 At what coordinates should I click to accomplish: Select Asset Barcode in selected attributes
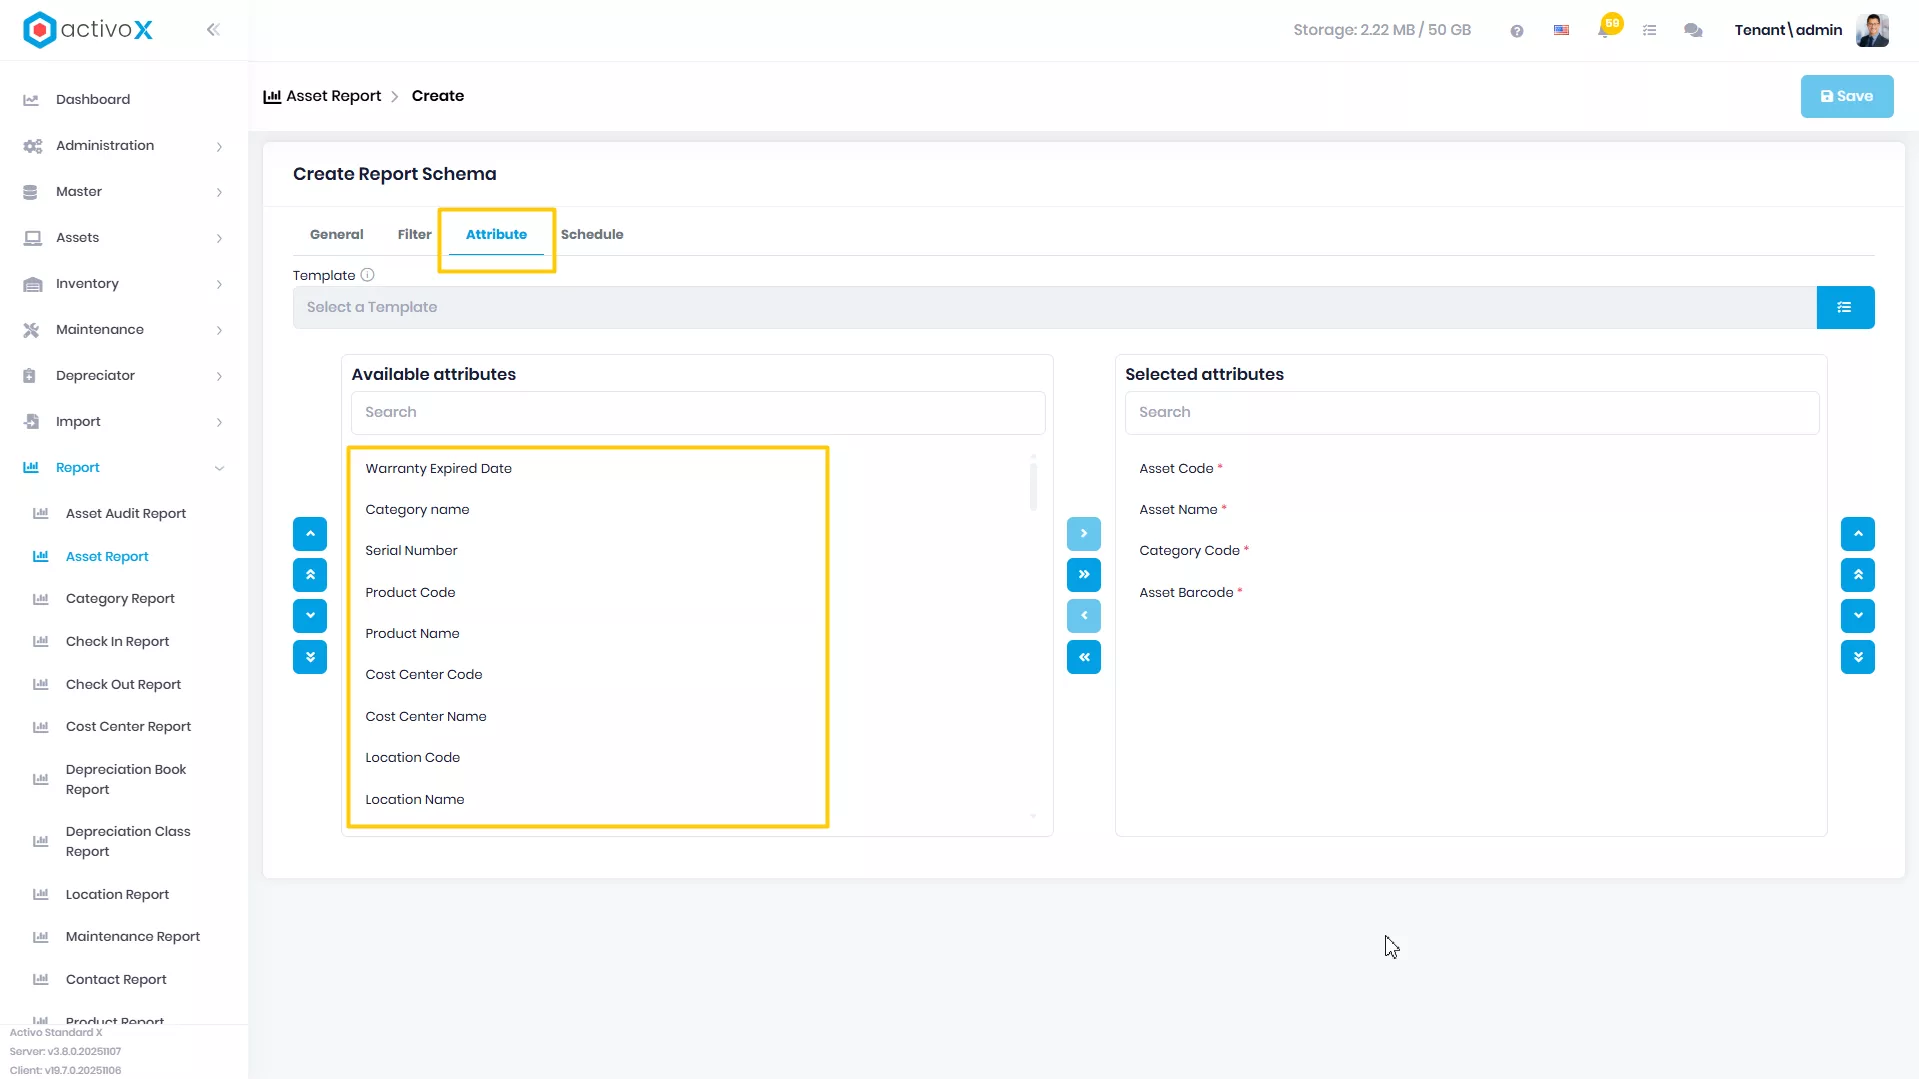pyautogui.click(x=1186, y=593)
